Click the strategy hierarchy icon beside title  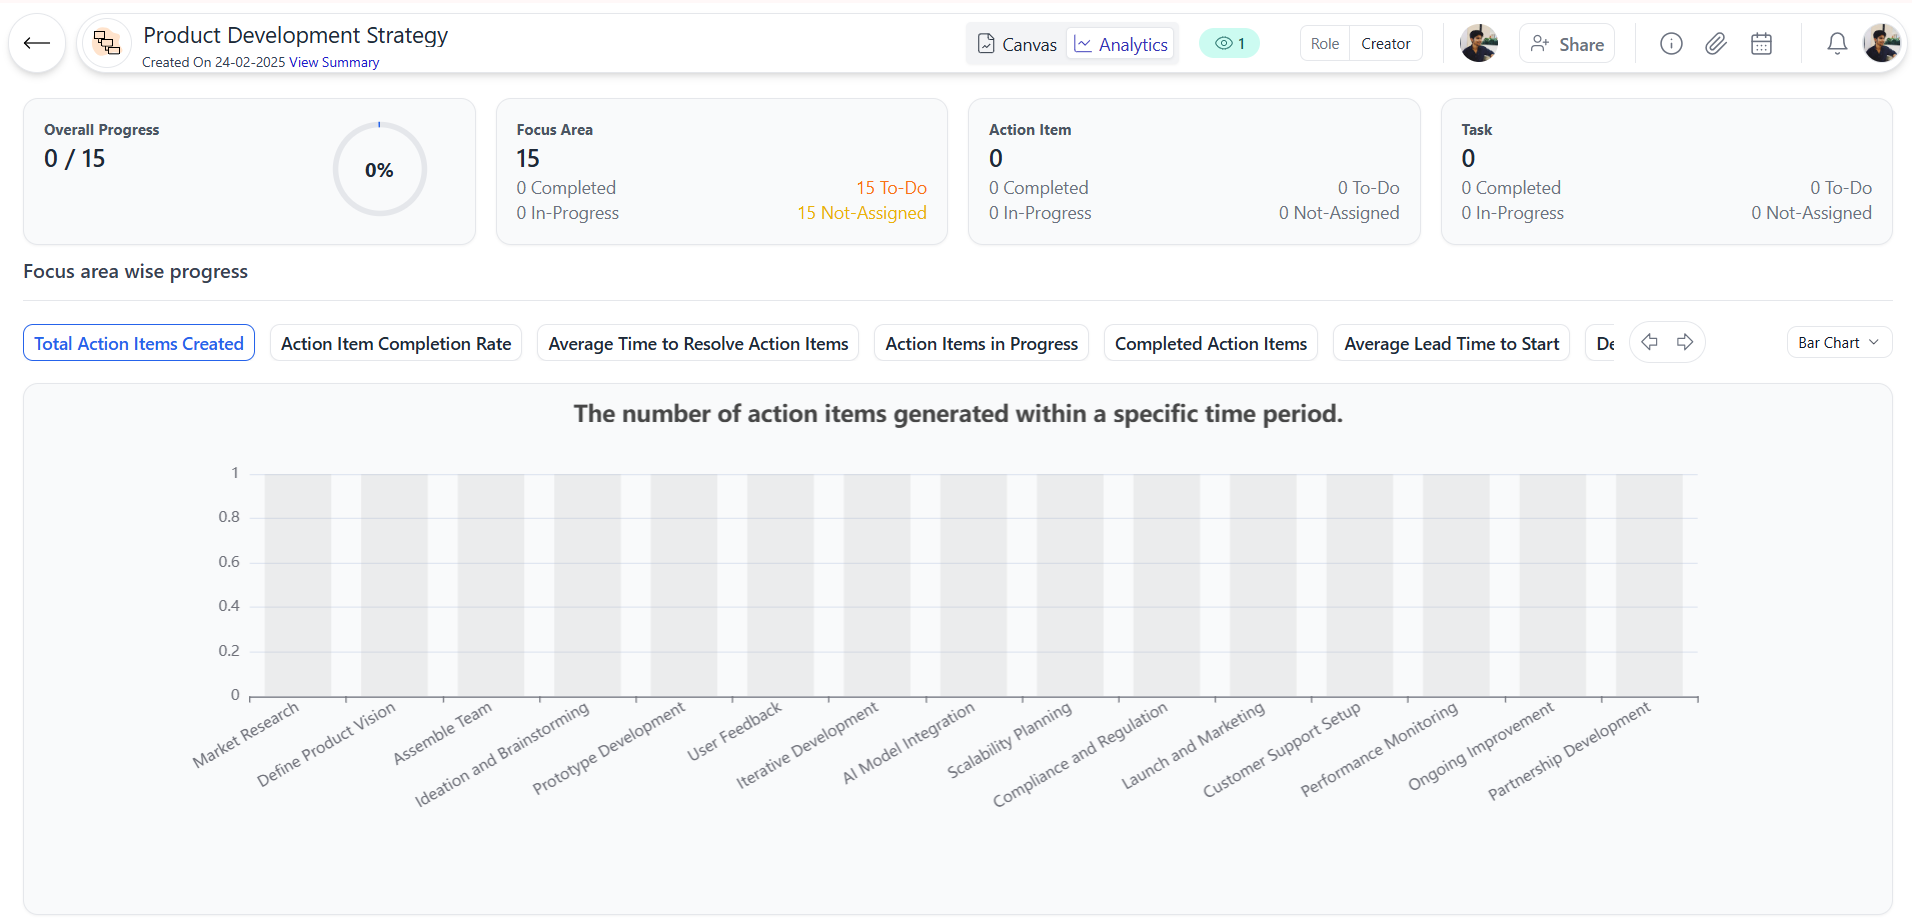tap(106, 43)
